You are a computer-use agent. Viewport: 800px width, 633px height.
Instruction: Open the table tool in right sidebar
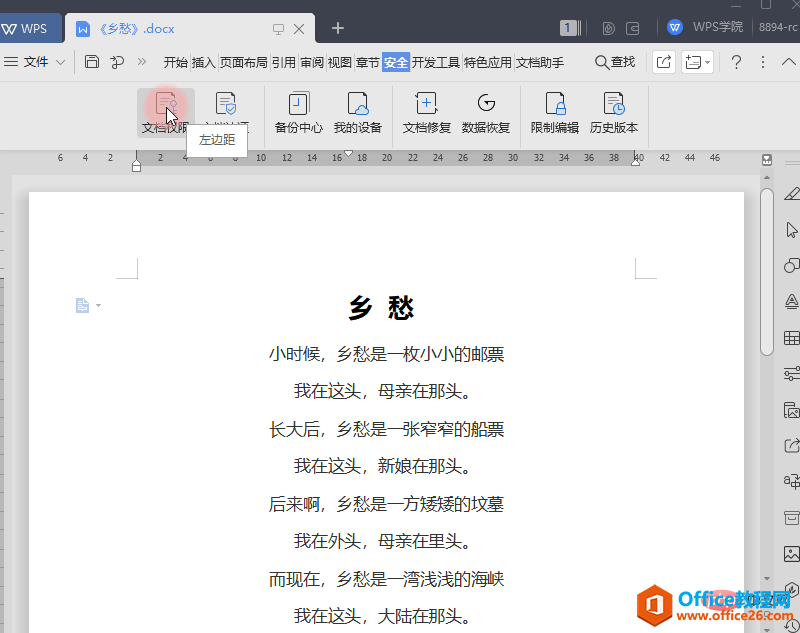pyautogui.click(x=791, y=338)
